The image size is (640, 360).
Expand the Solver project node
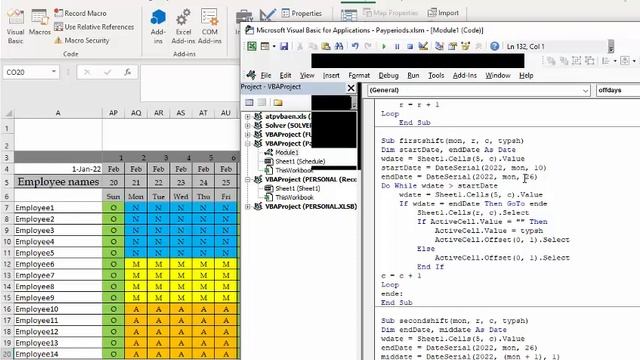pyautogui.click(x=247, y=125)
